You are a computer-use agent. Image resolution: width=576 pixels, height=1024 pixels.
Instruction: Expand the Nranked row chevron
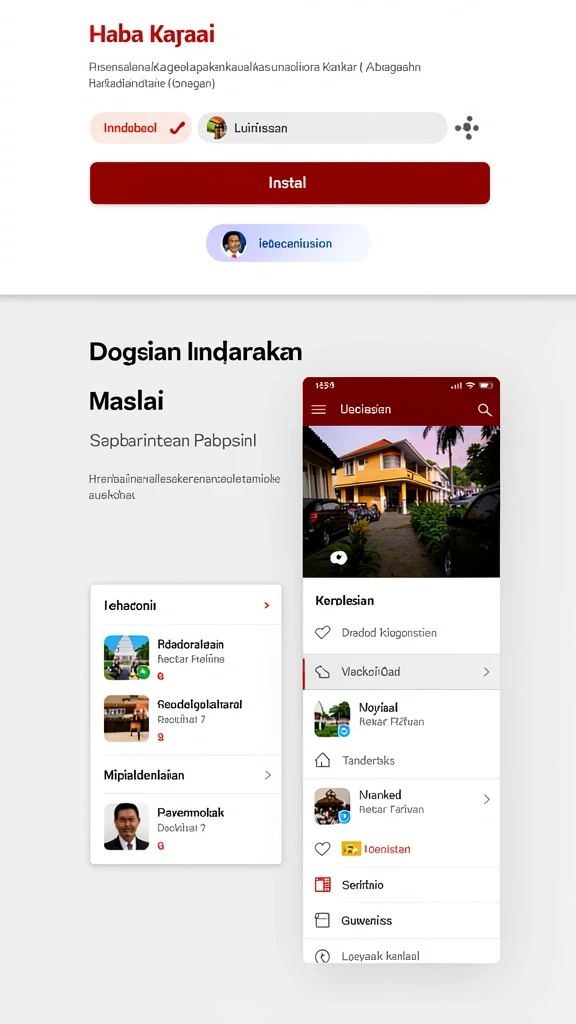click(x=486, y=799)
